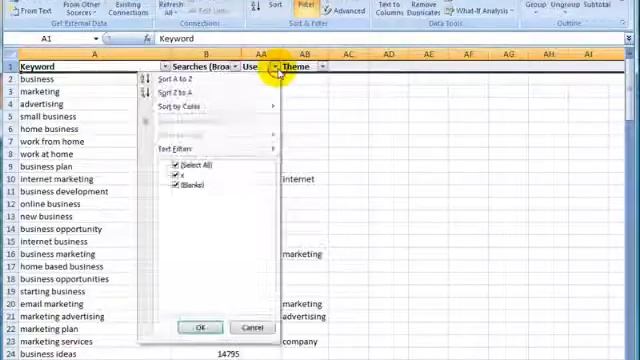Expand the formula bar chevron
The width and height of the screenshot is (640, 360).
pos(629,38)
